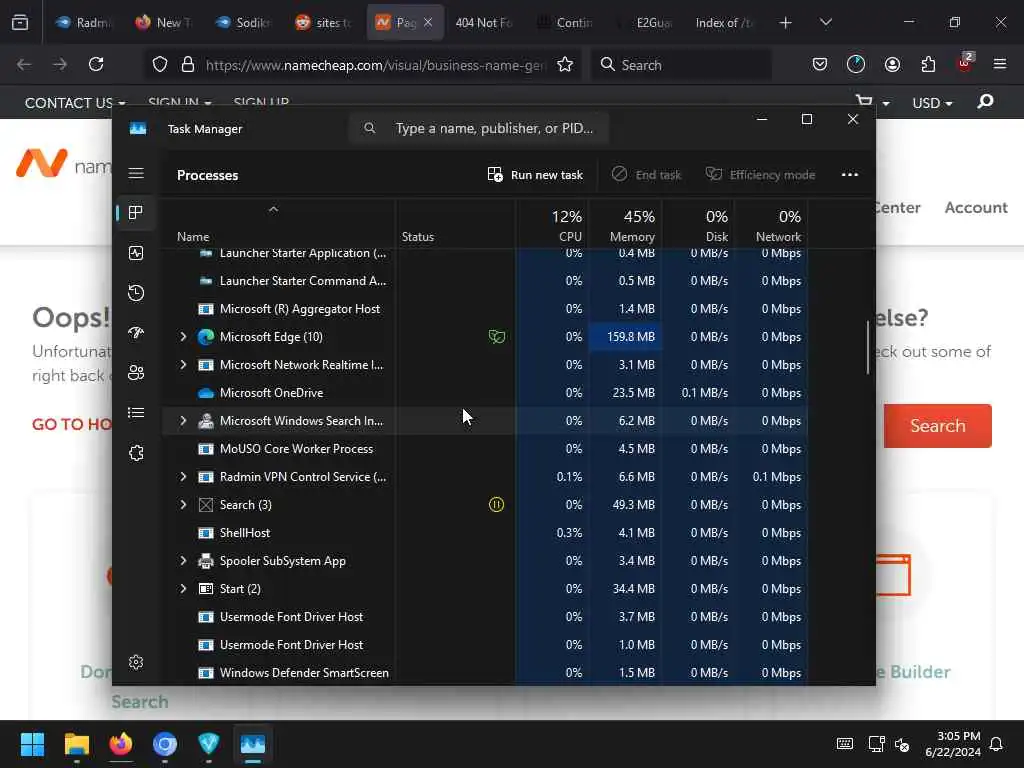Screen dimensions: 1024x768
Task: Select the ShellHost process row
Action: click(x=485, y=532)
